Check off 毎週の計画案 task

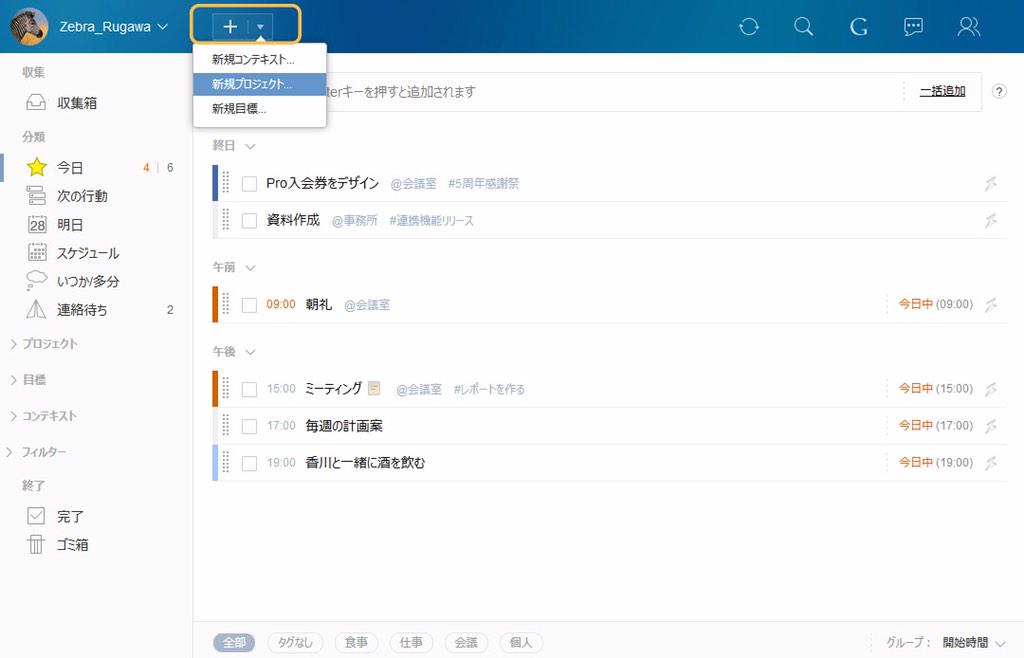(249, 426)
